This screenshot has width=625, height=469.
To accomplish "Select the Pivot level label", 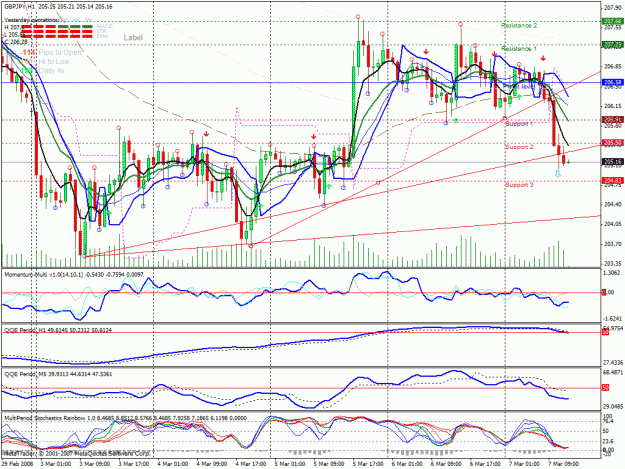I will [x=519, y=86].
